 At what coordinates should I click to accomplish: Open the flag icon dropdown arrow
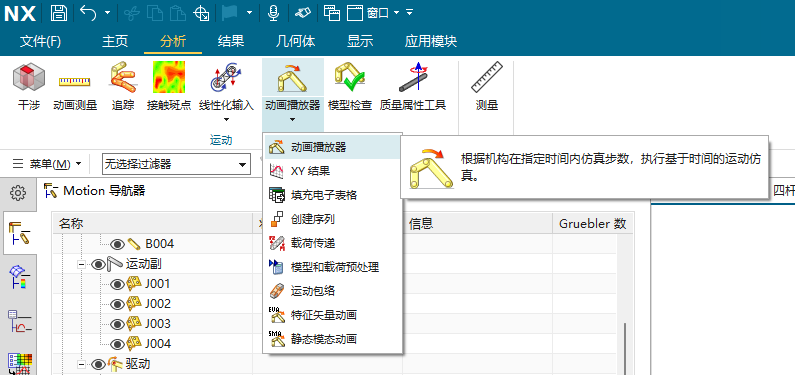(249, 13)
